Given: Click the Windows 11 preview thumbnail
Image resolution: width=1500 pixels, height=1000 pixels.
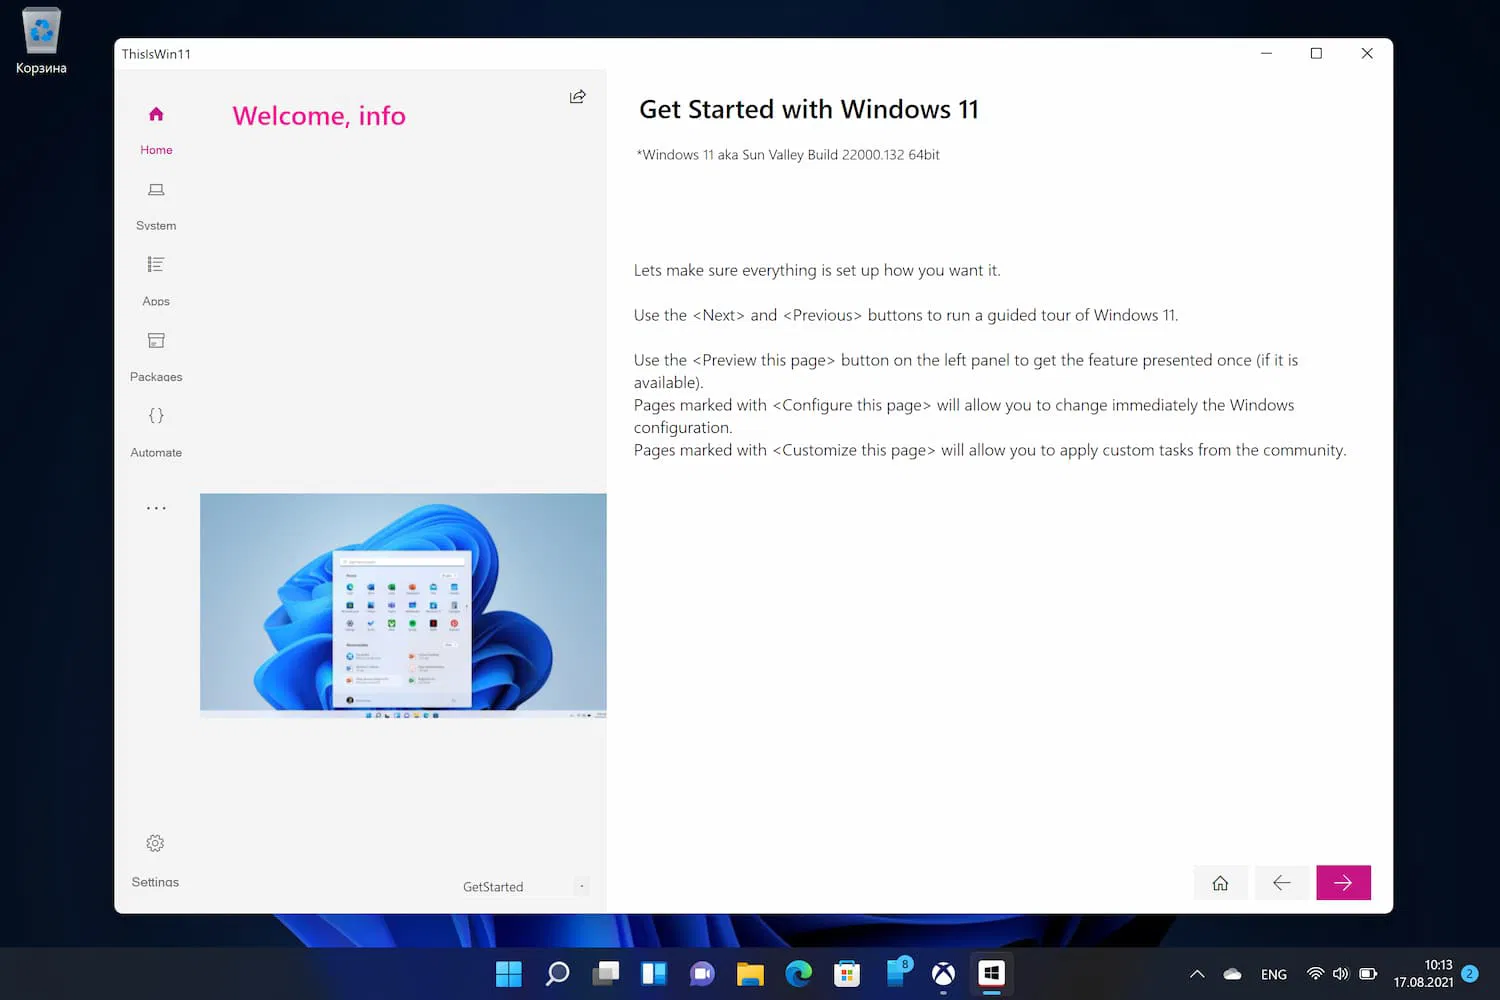Looking at the screenshot, I should click(403, 606).
